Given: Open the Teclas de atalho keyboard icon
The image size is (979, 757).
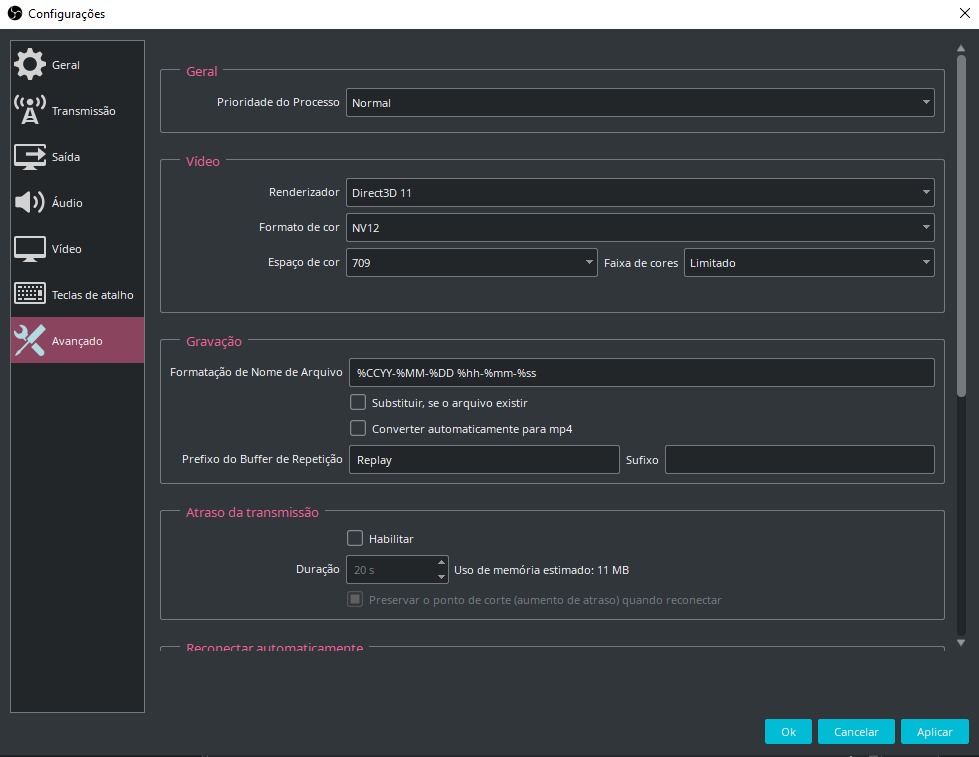Looking at the screenshot, I should pyautogui.click(x=30, y=295).
